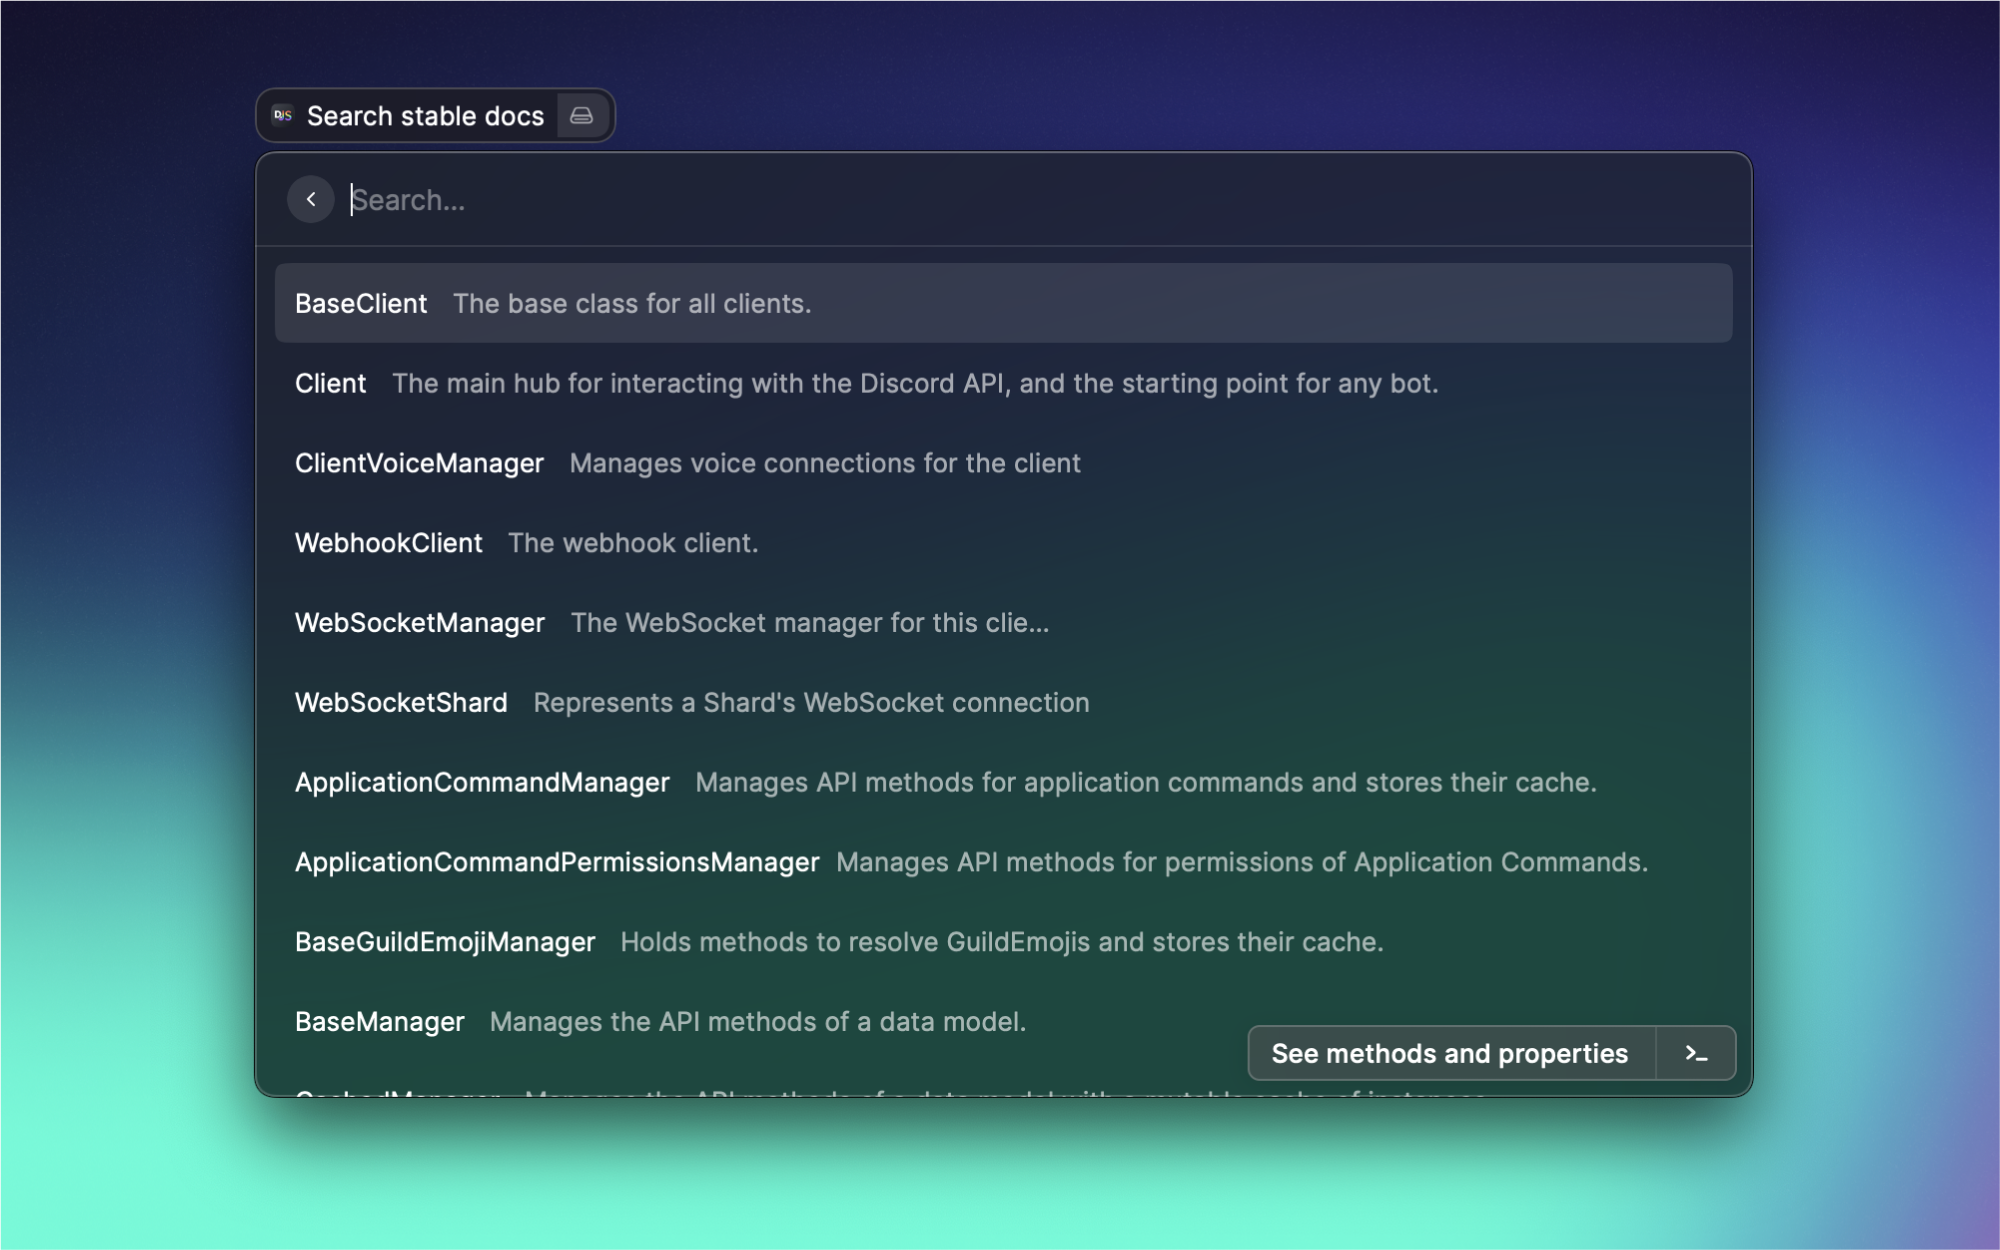This screenshot has height=1250, width=2000.
Task: Select the BaseManager list item
Action: click(379, 1022)
